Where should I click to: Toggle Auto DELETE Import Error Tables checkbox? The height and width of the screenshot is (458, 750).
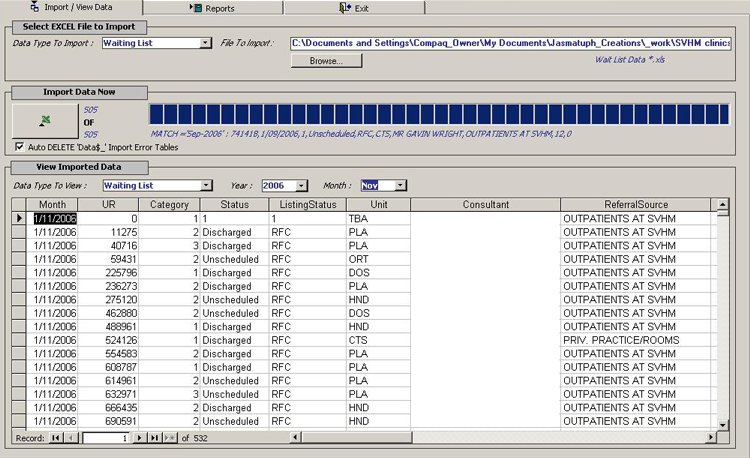(x=19, y=147)
